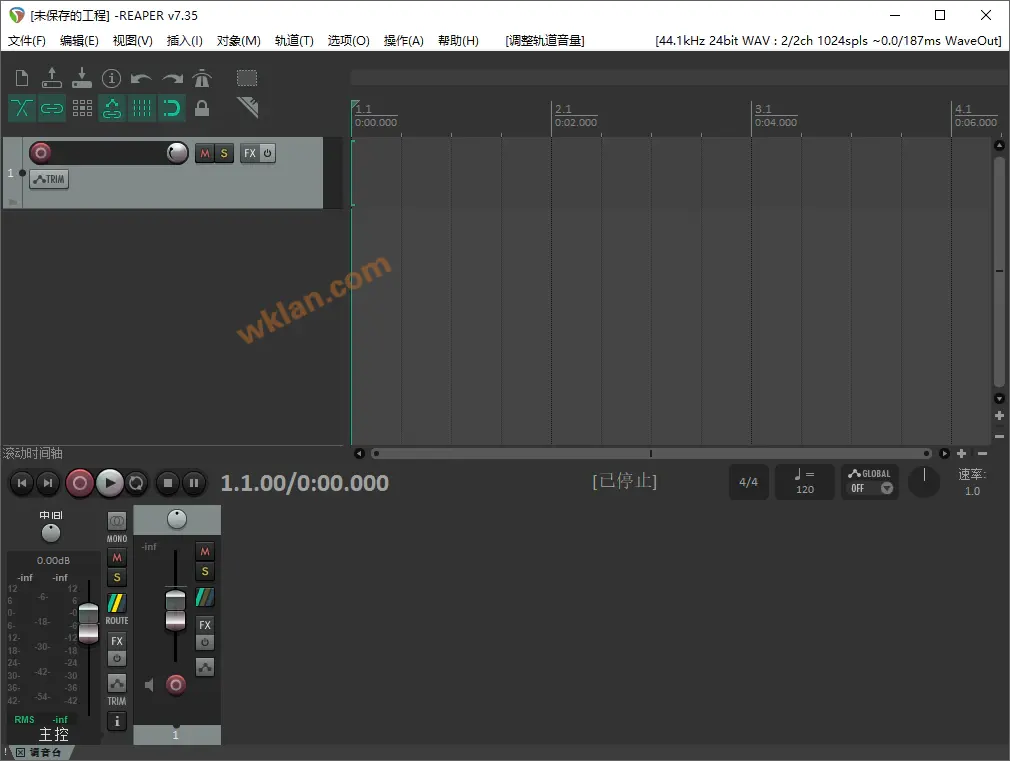Open the metronome settings icon

point(202,78)
